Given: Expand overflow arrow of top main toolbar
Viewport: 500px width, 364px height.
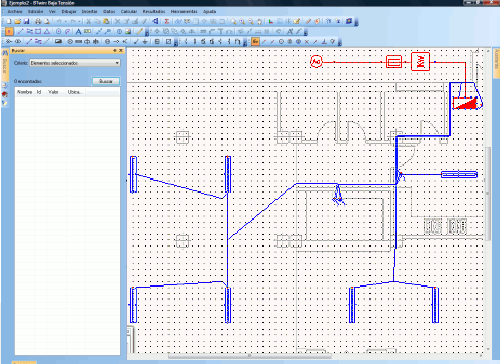Looking at the screenshot, I should pos(356,22).
